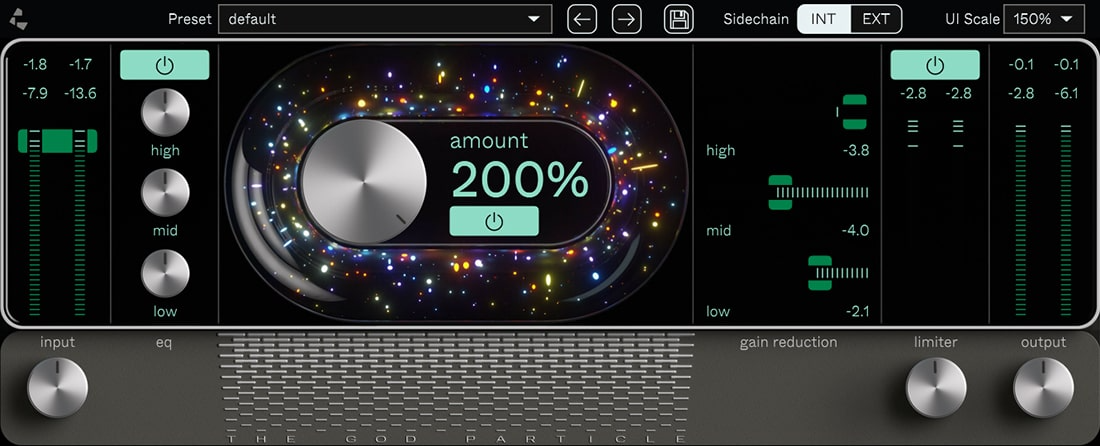Click the high EQ knob
This screenshot has height=446, width=1100.
pyautogui.click(x=165, y=113)
